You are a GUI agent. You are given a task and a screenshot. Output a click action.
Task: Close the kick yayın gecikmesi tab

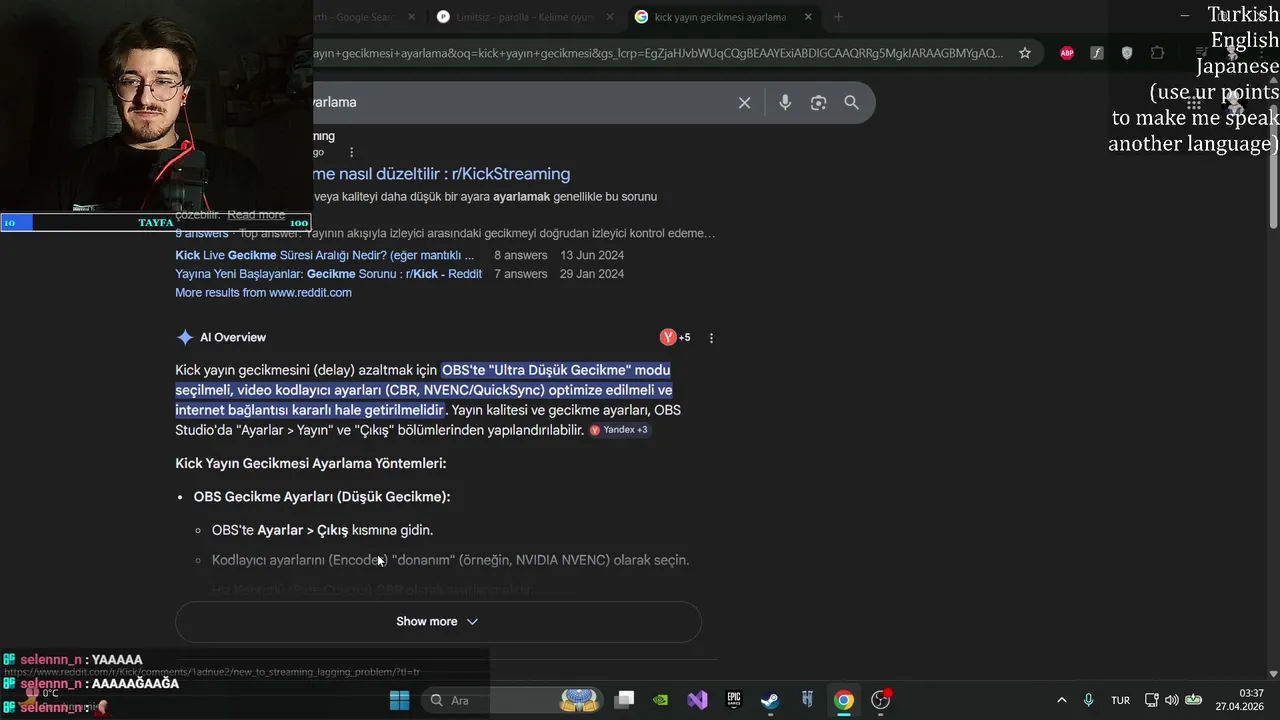tap(808, 17)
